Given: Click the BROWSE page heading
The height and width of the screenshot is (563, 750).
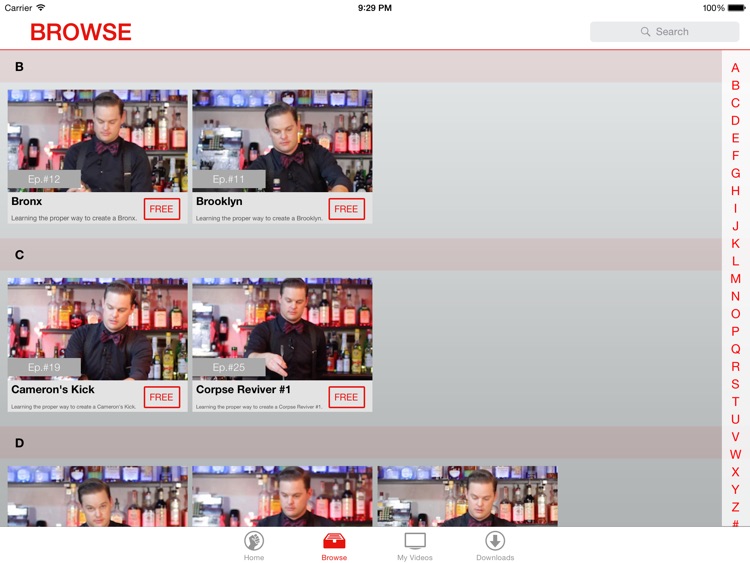Looking at the screenshot, I should pos(81,32).
